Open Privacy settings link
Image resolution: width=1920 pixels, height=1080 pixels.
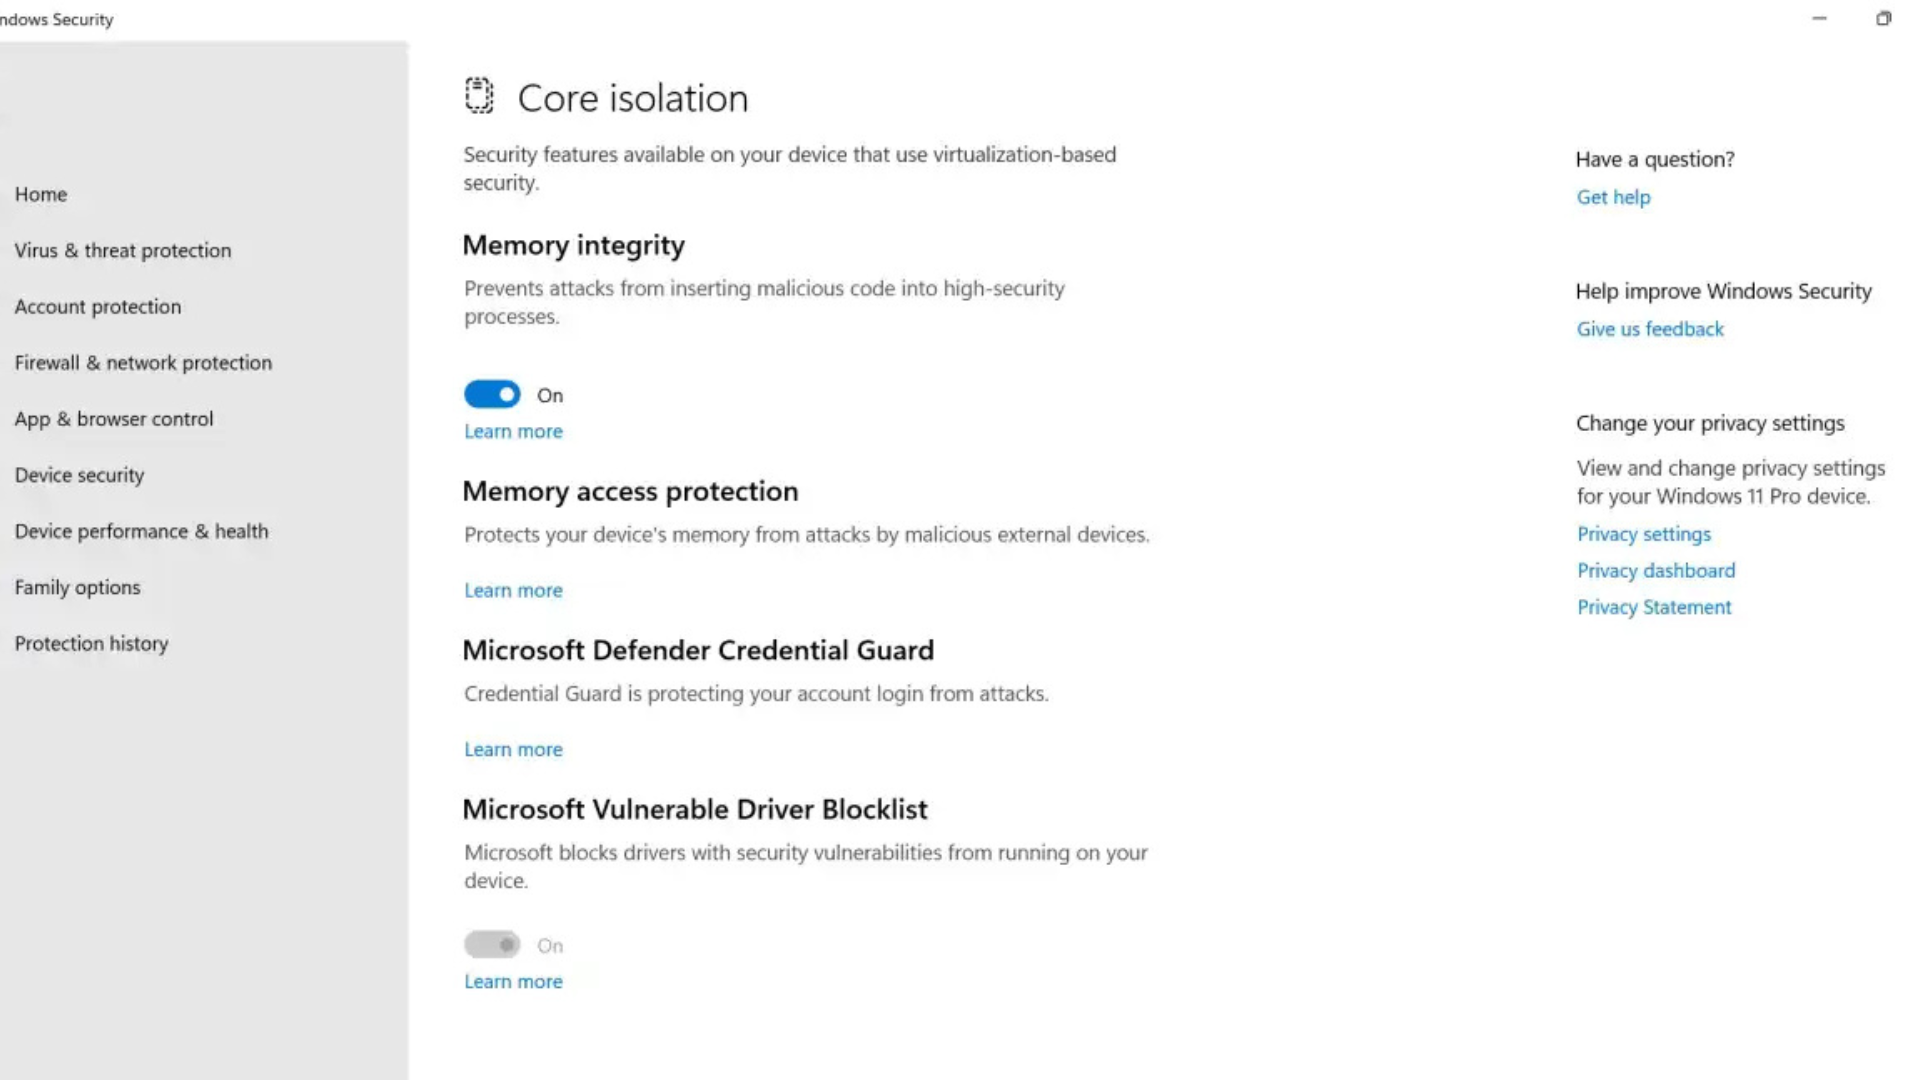click(1643, 534)
